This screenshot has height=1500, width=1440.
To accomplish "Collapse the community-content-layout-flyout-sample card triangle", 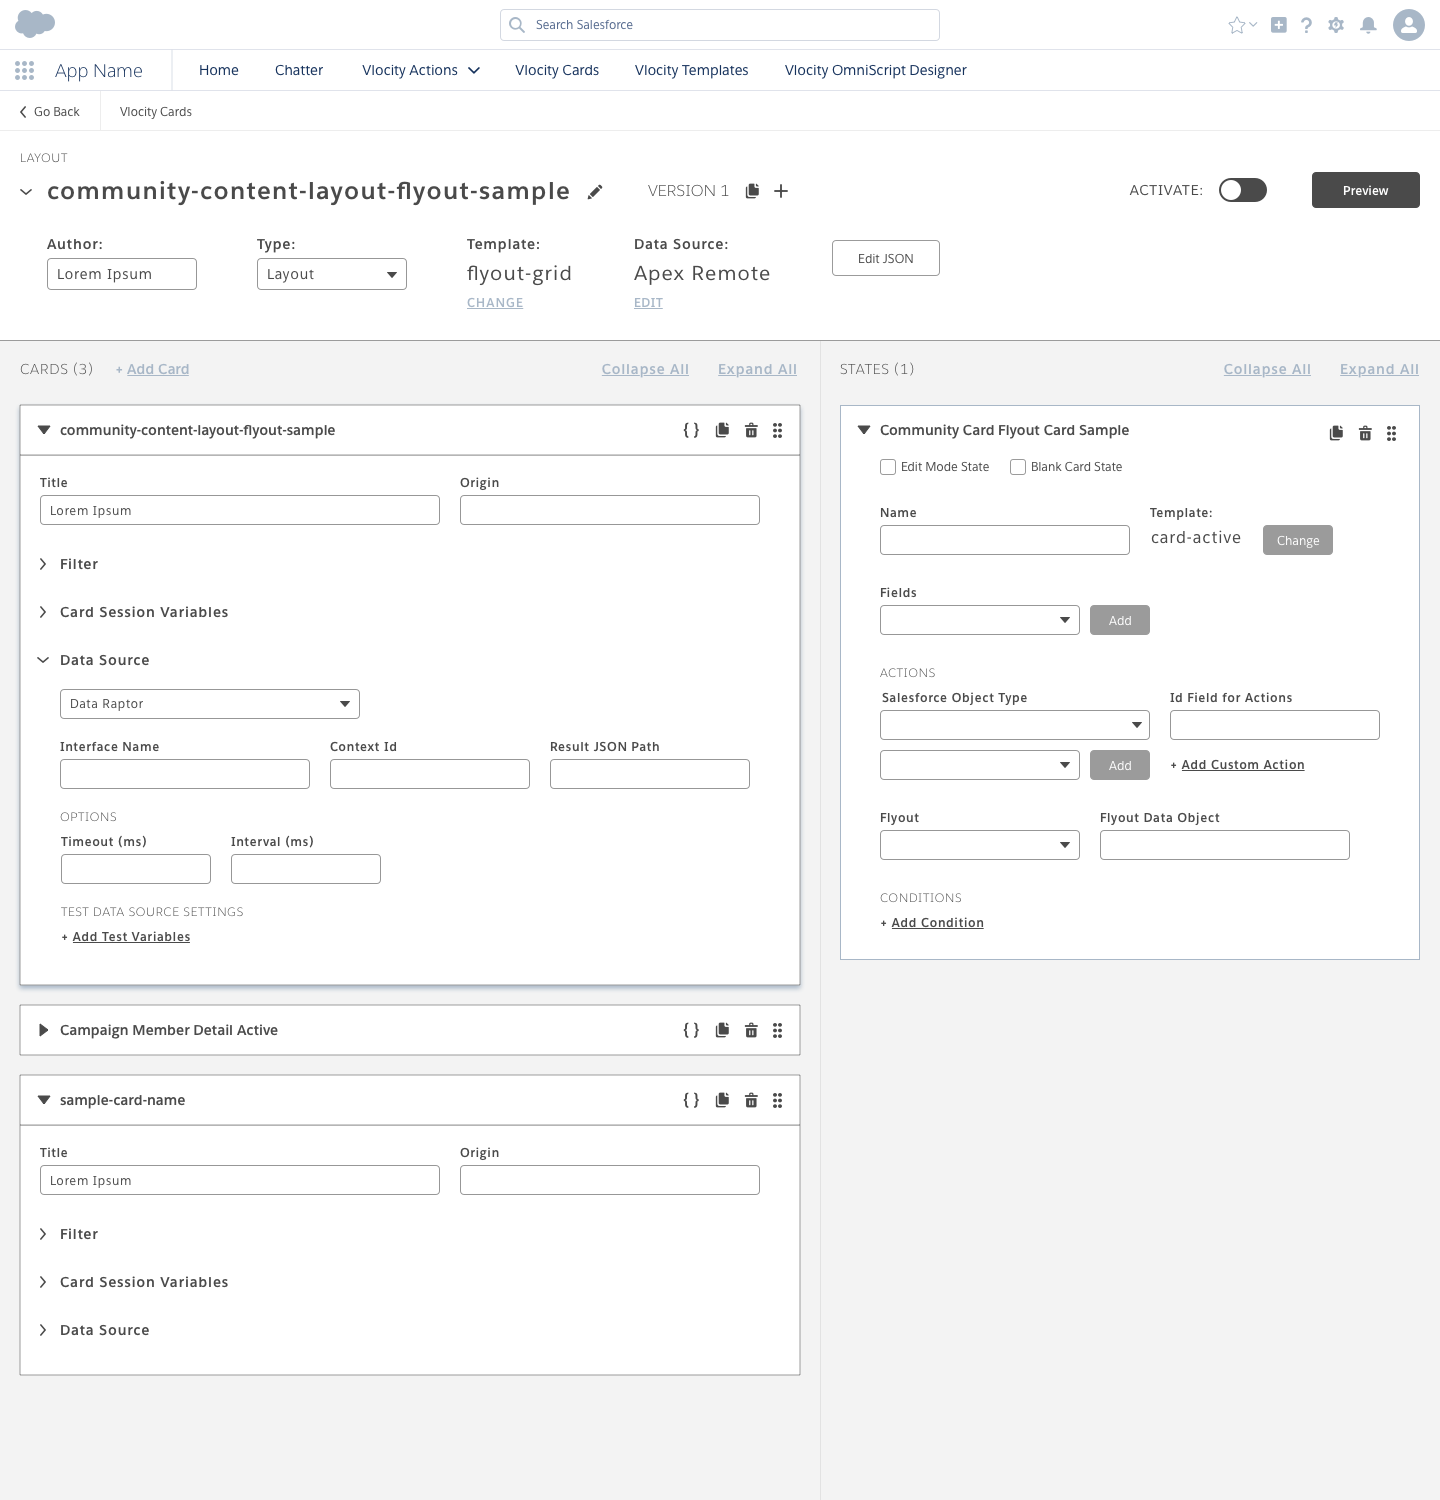I will (43, 430).
